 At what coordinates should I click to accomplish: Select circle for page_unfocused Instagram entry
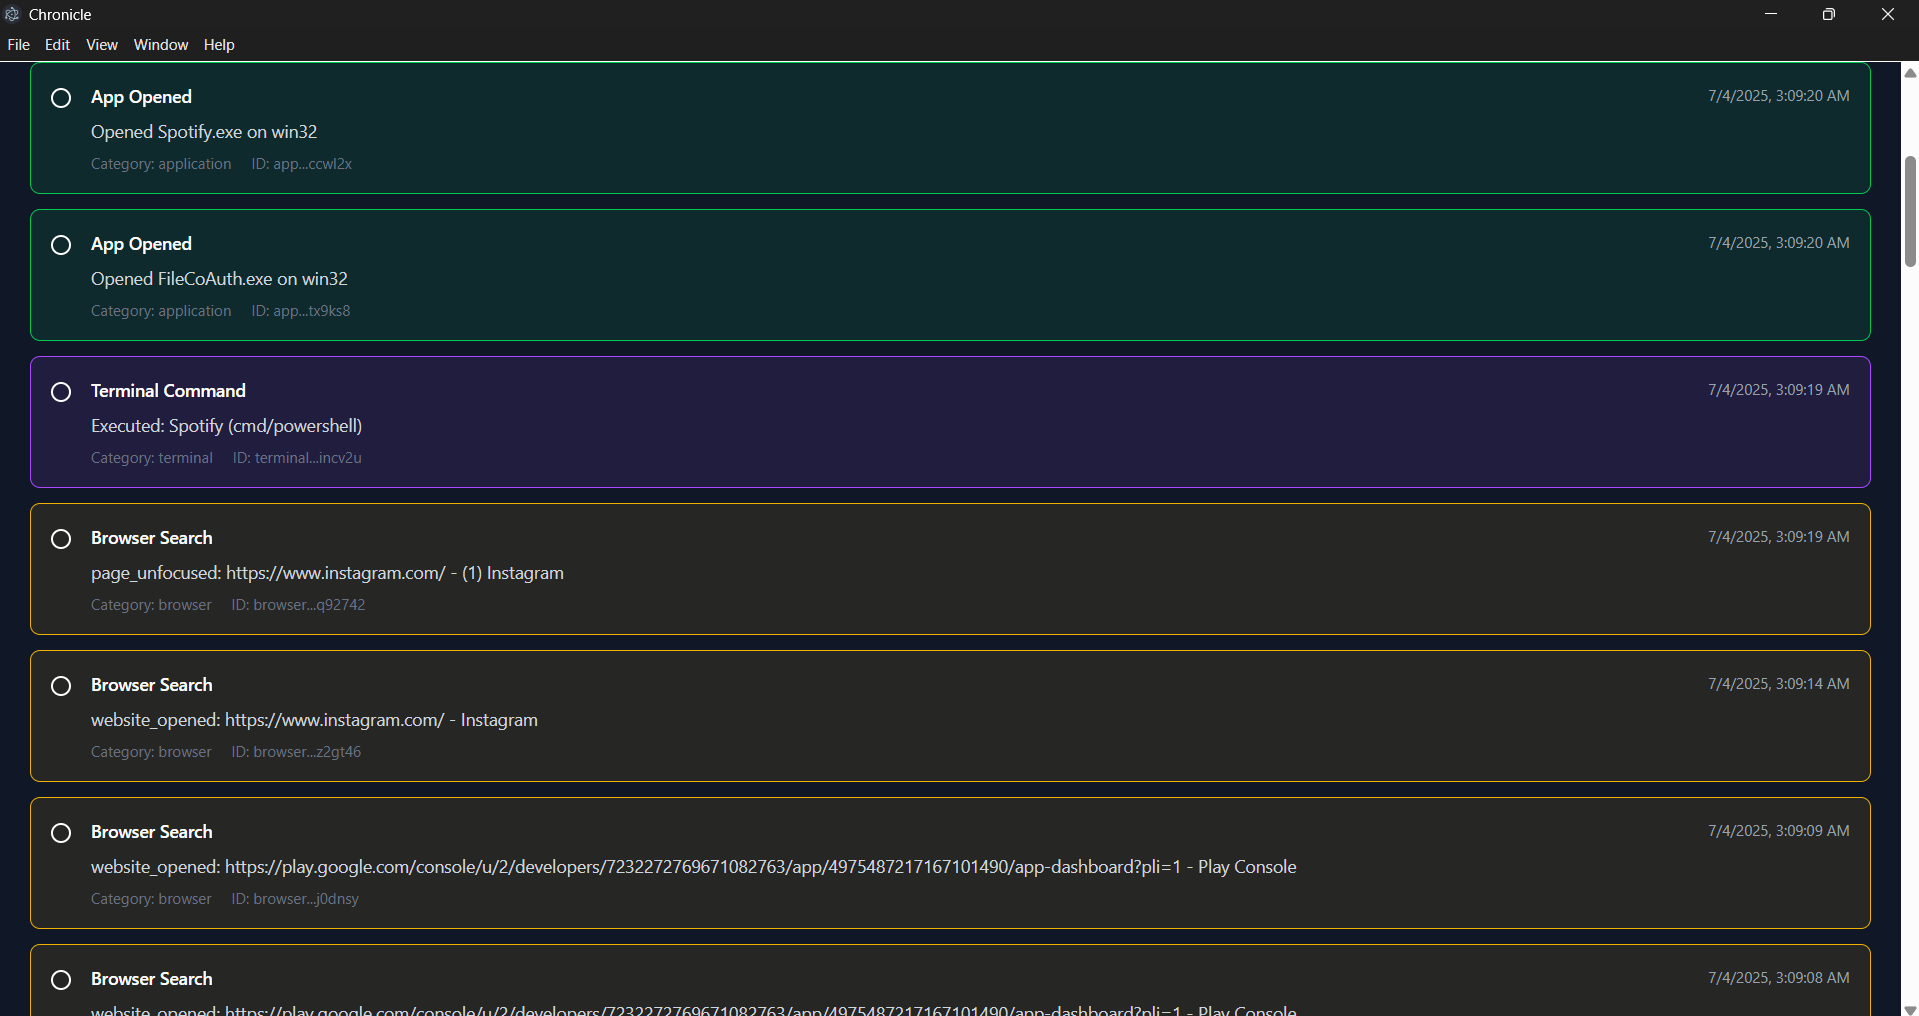(x=61, y=539)
